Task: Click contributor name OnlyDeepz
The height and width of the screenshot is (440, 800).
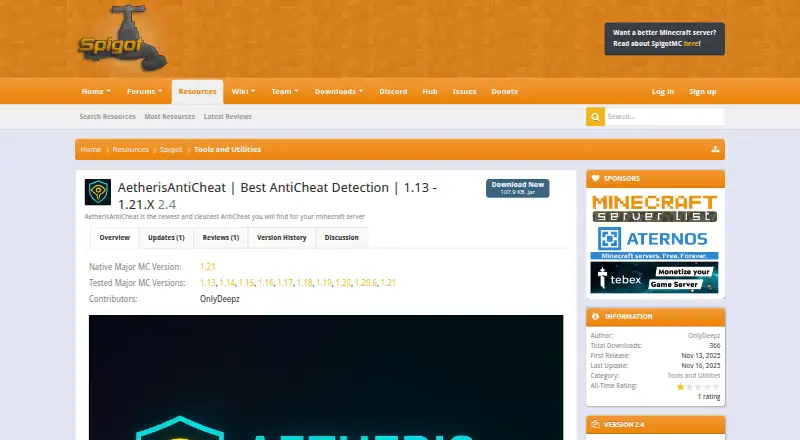Action: pos(219,299)
